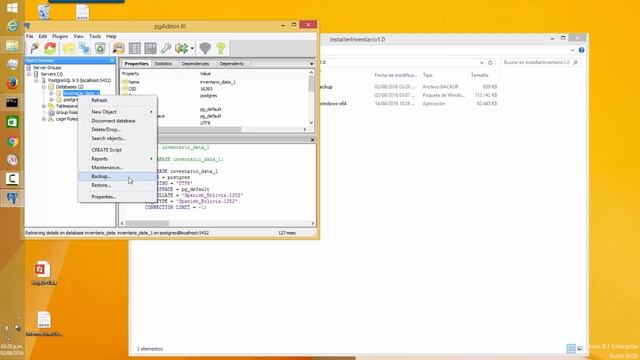This screenshot has width=640, height=360.
Task: Open the View menu in pgAdmin
Action: pyautogui.click(x=78, y=36)
